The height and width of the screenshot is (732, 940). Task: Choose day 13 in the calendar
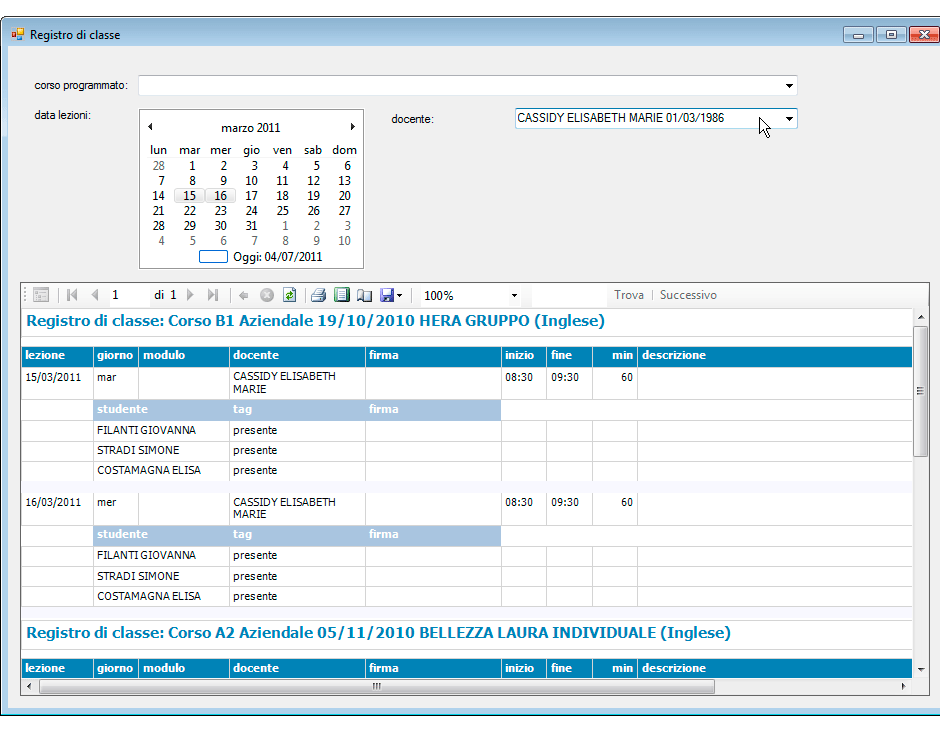[344, 181]
